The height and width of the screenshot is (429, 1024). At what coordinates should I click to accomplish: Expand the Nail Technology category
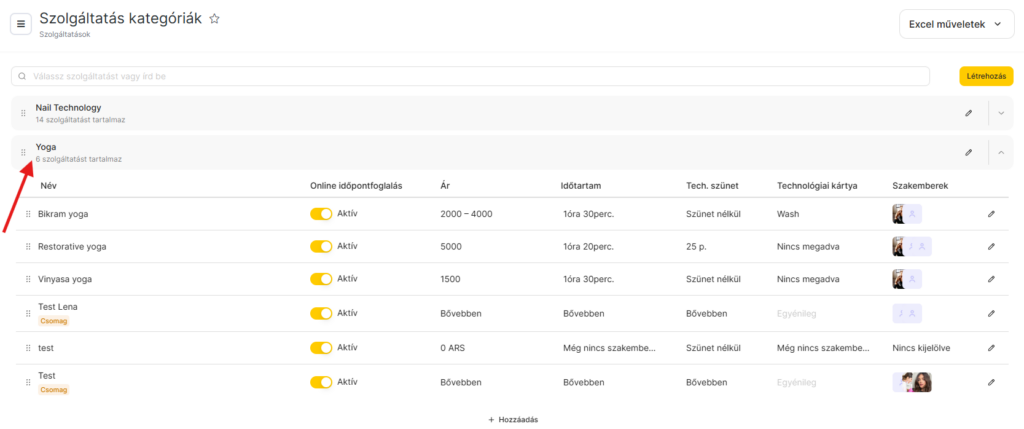pos(1001,113)
